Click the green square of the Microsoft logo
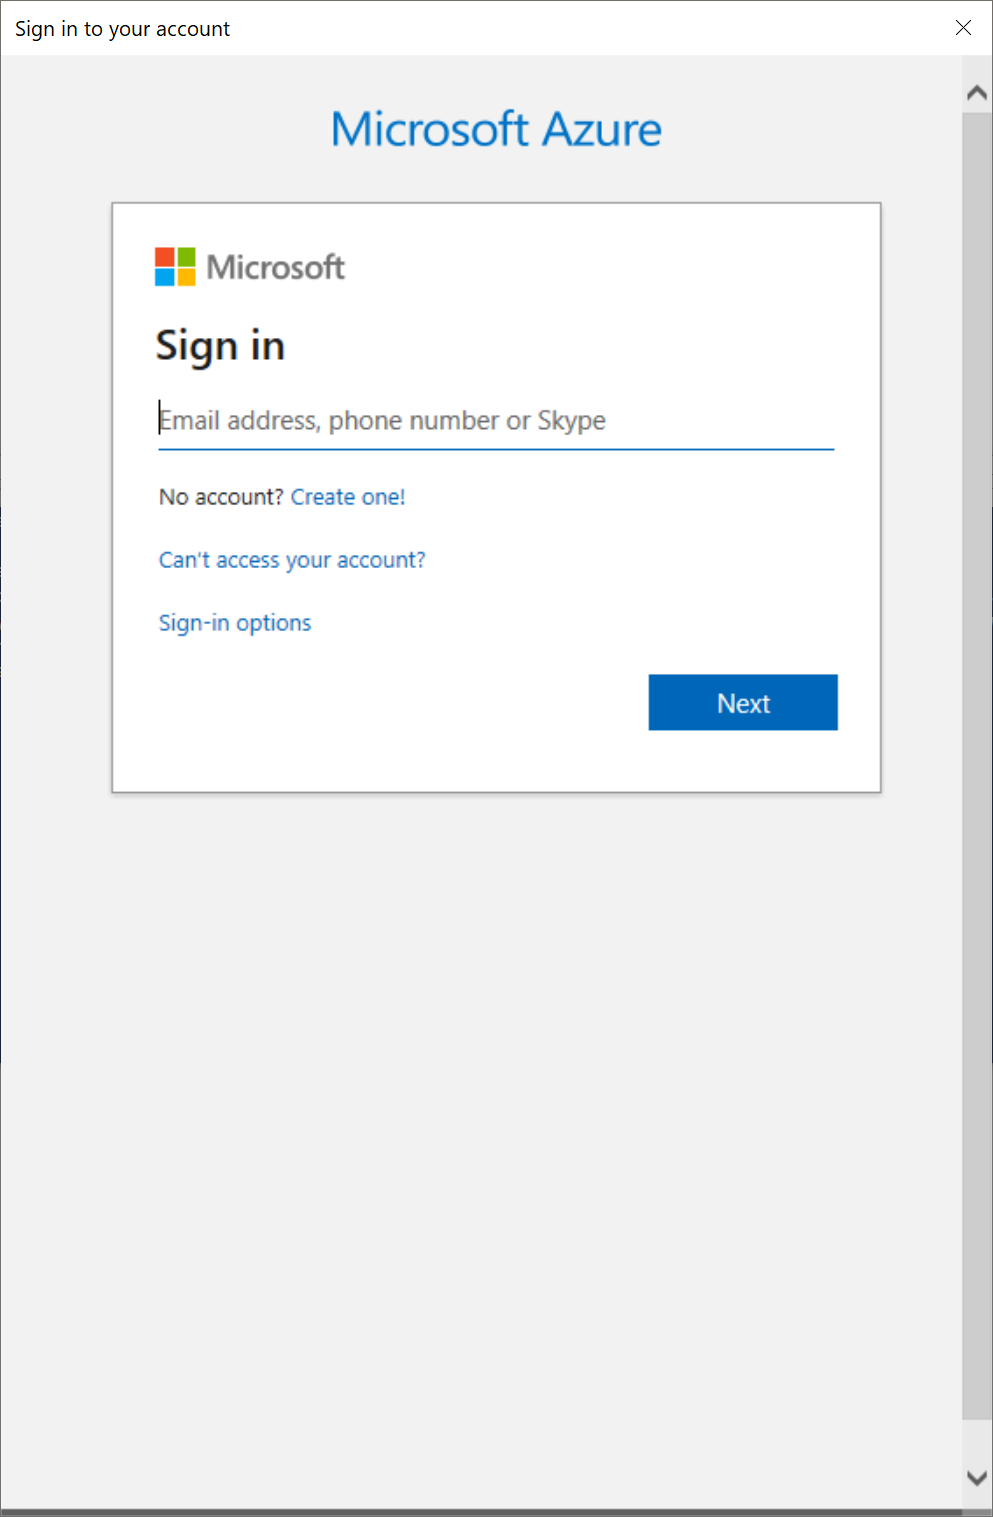This screenshot has width=993, height=1517. pyautogui.click(x=186, y=257)
